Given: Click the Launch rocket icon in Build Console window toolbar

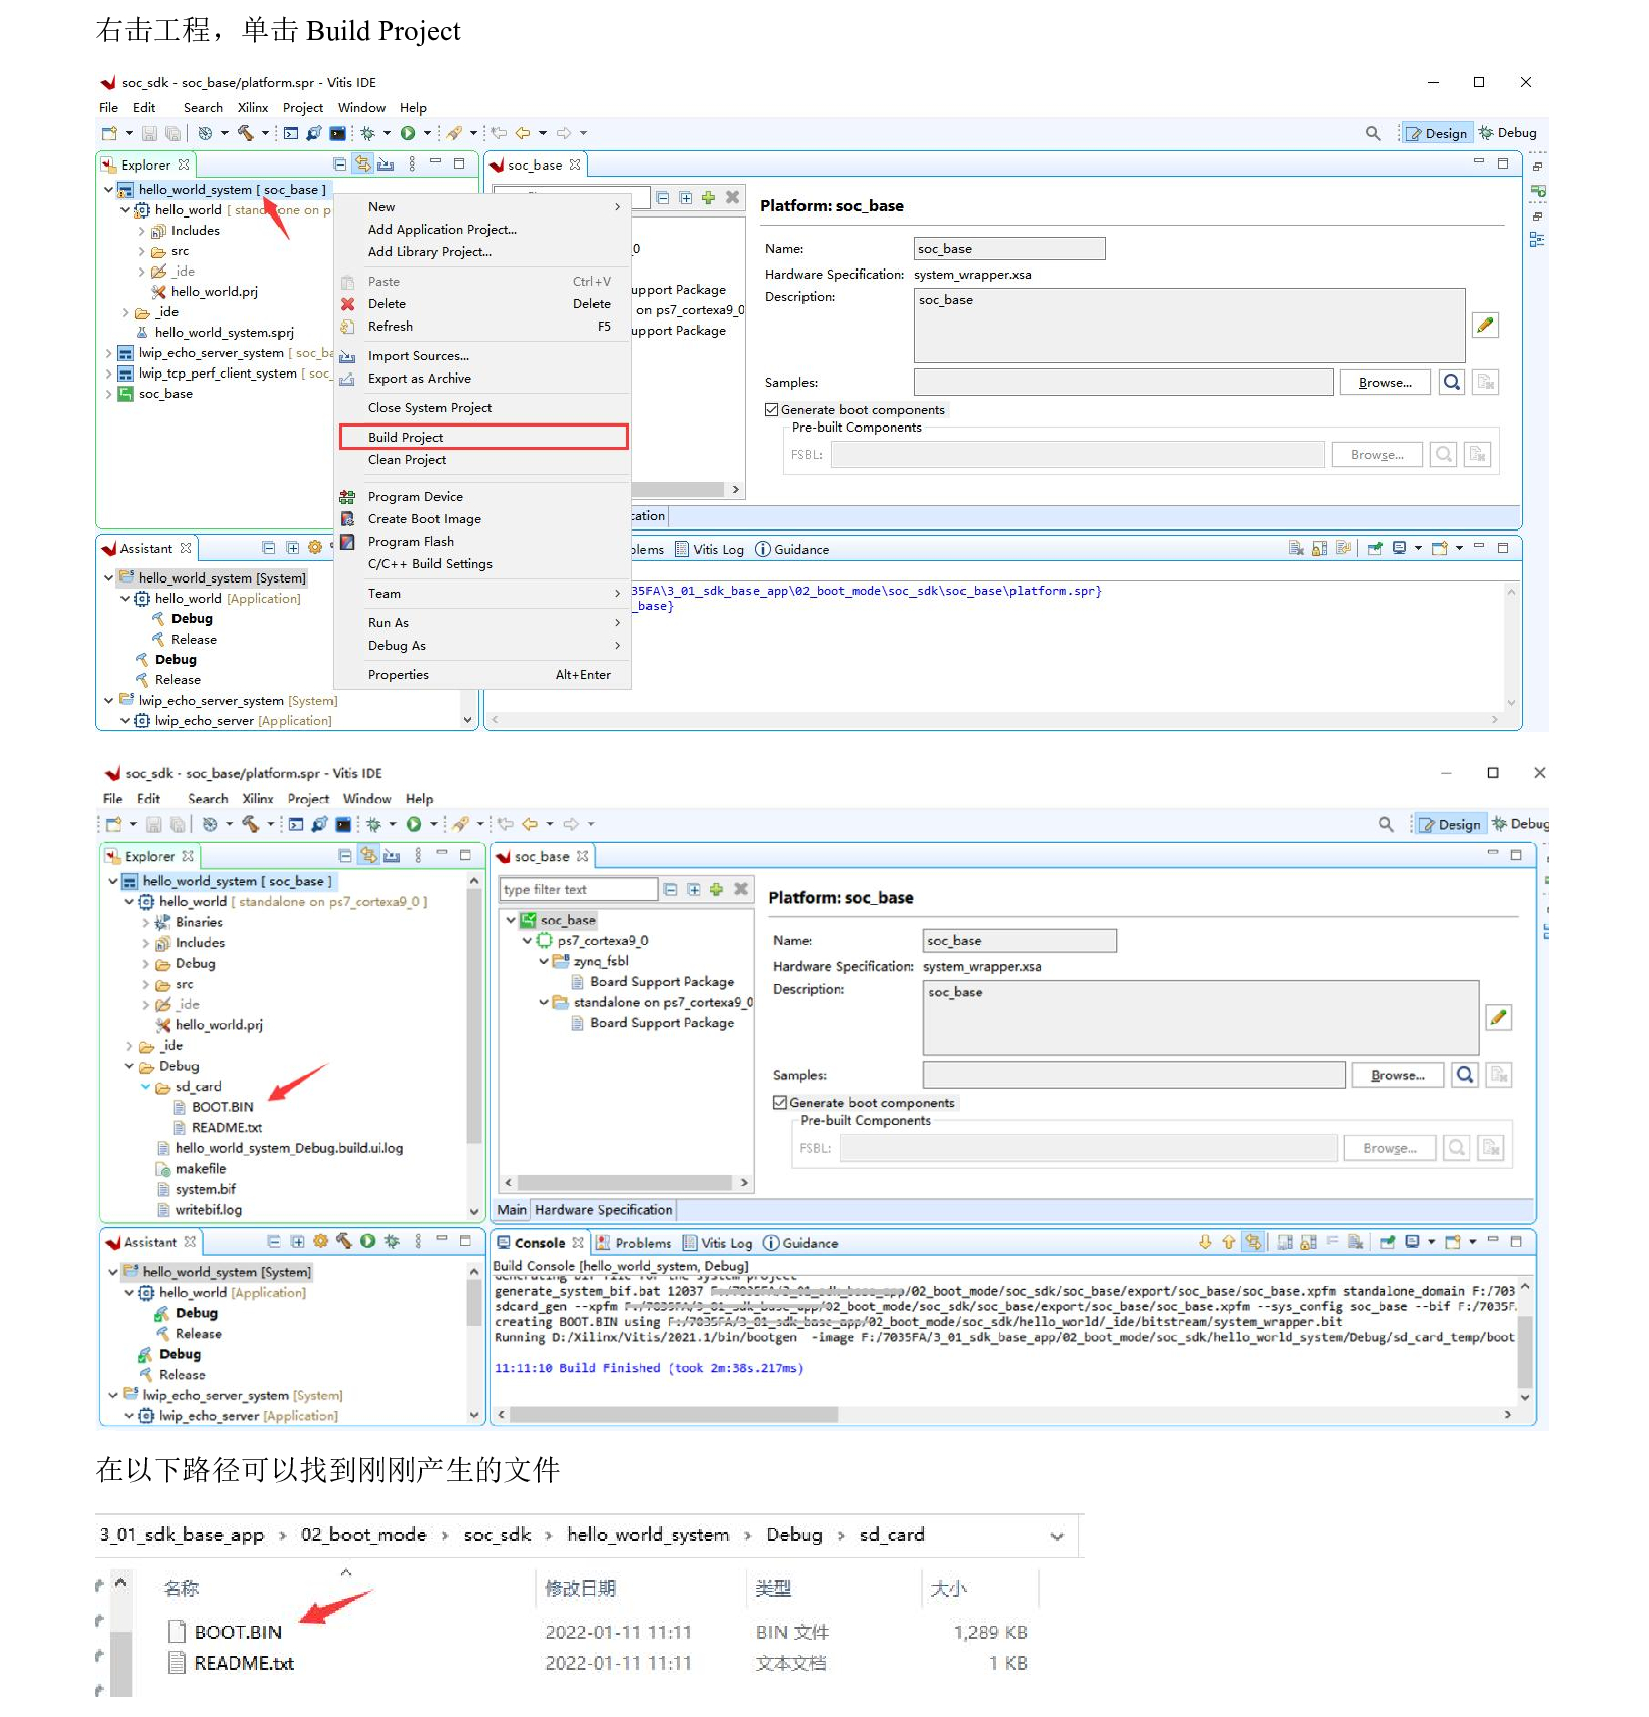Looking at the screenshot, I should pyautogui.click(x=460, y=824).
